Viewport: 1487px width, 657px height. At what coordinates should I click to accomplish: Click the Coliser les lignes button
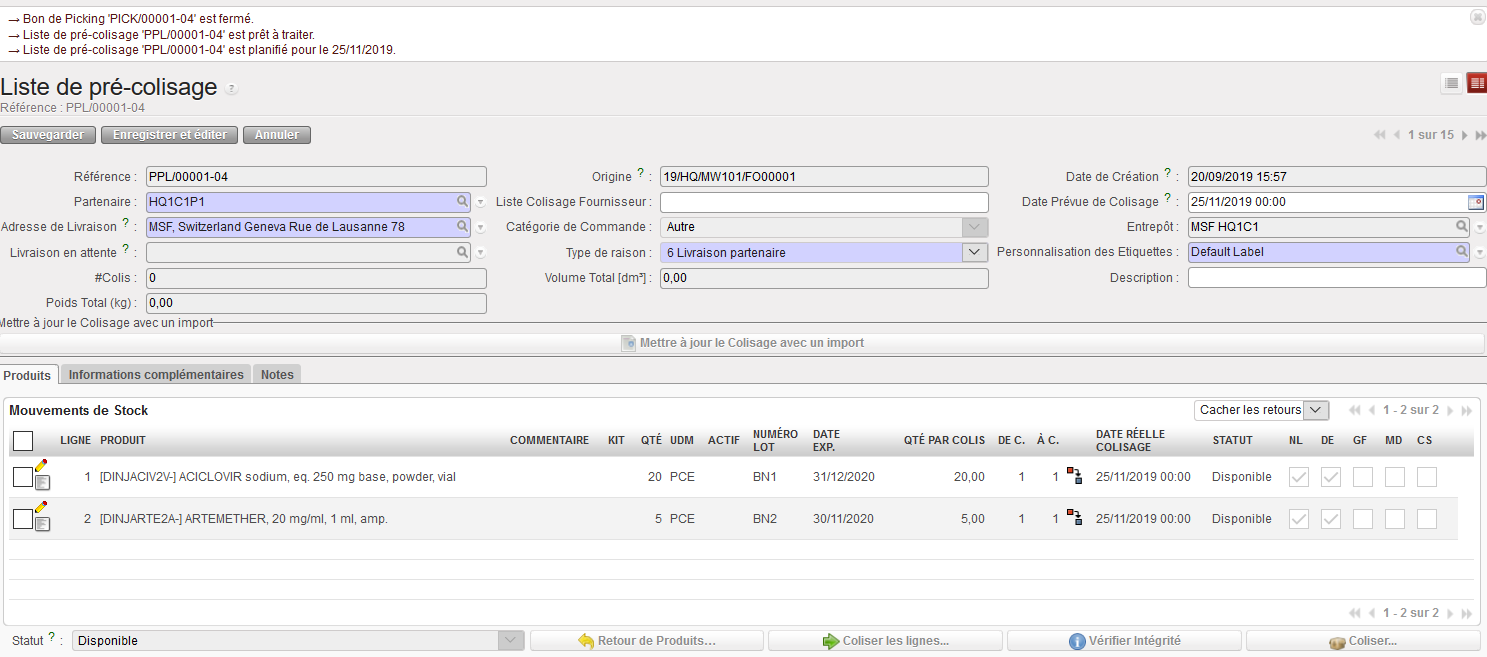coord(885,641)
